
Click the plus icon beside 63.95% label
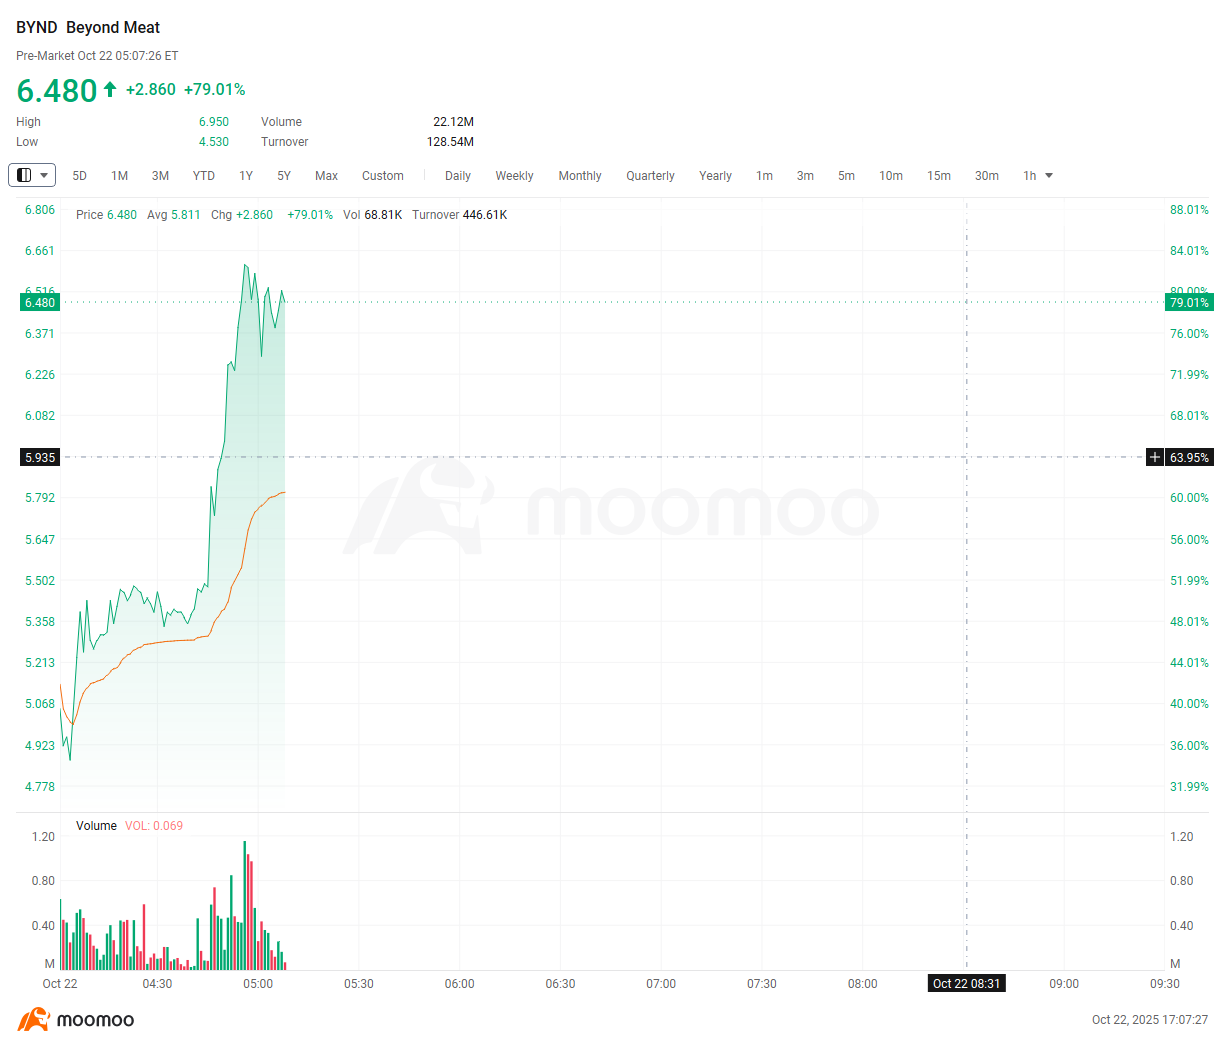1155,457
